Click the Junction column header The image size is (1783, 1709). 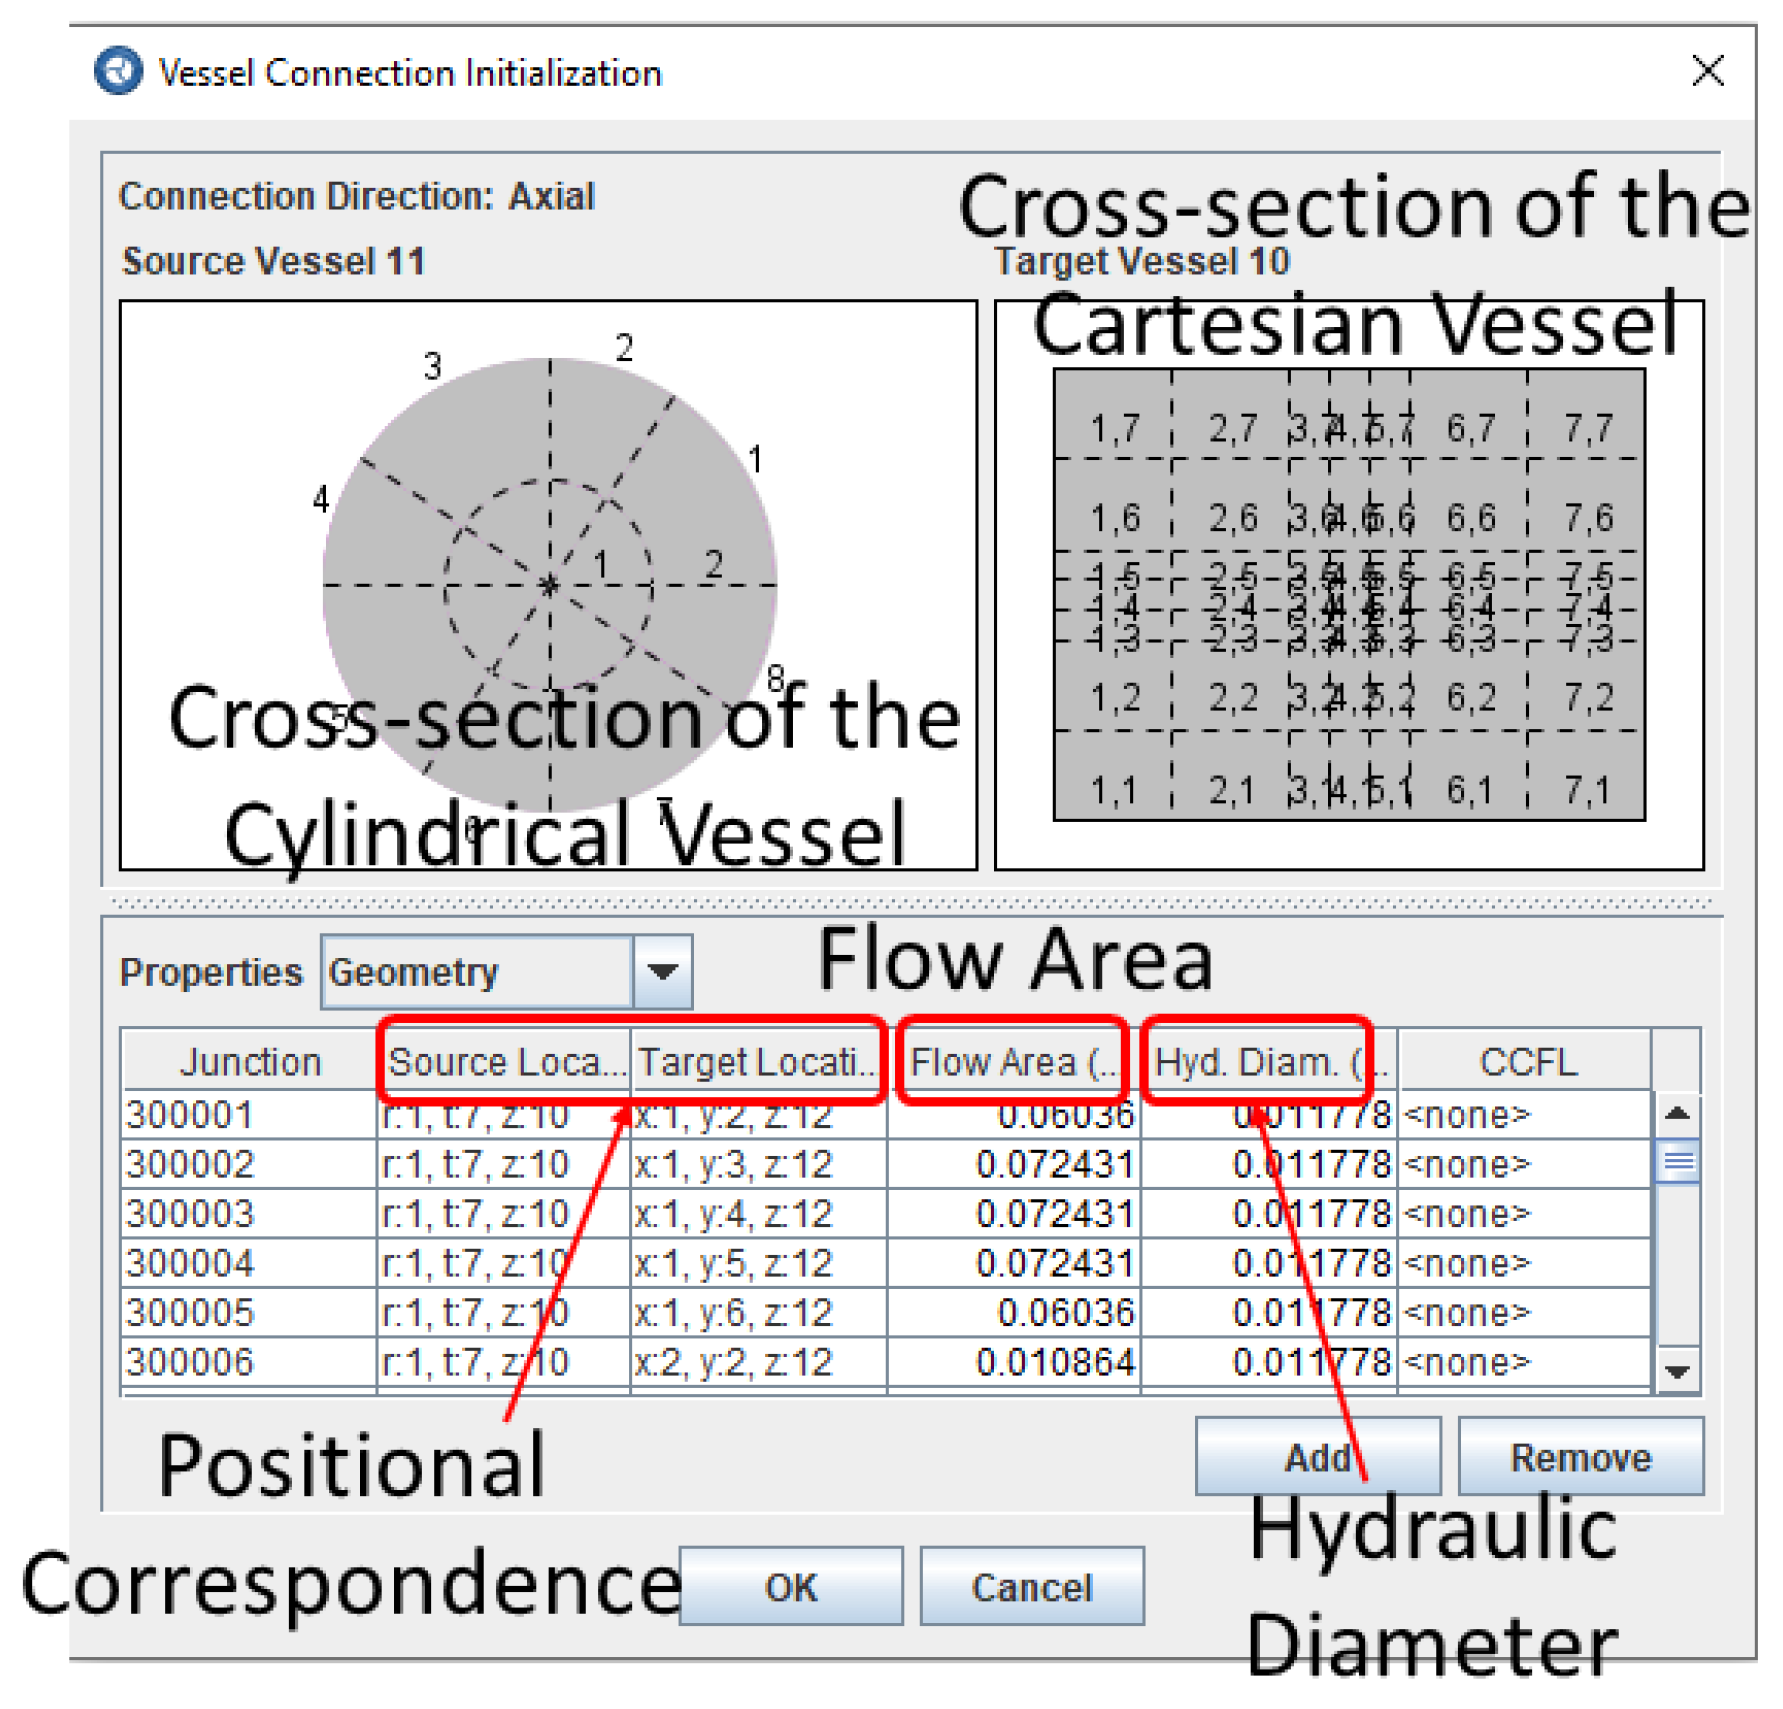[x=249, y=1061]
